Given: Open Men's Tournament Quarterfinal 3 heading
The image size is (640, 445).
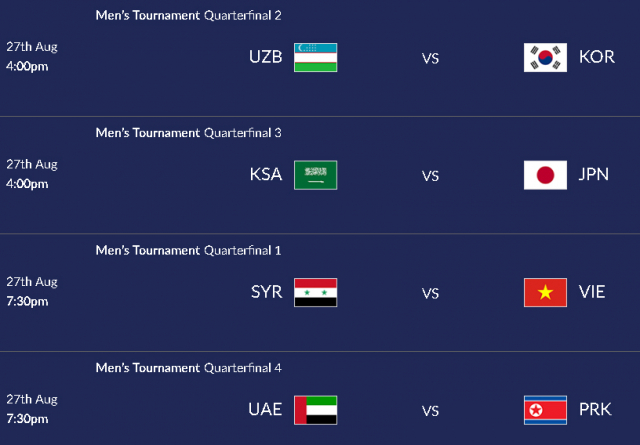Looking at the screenshot, I should [189, 133].
